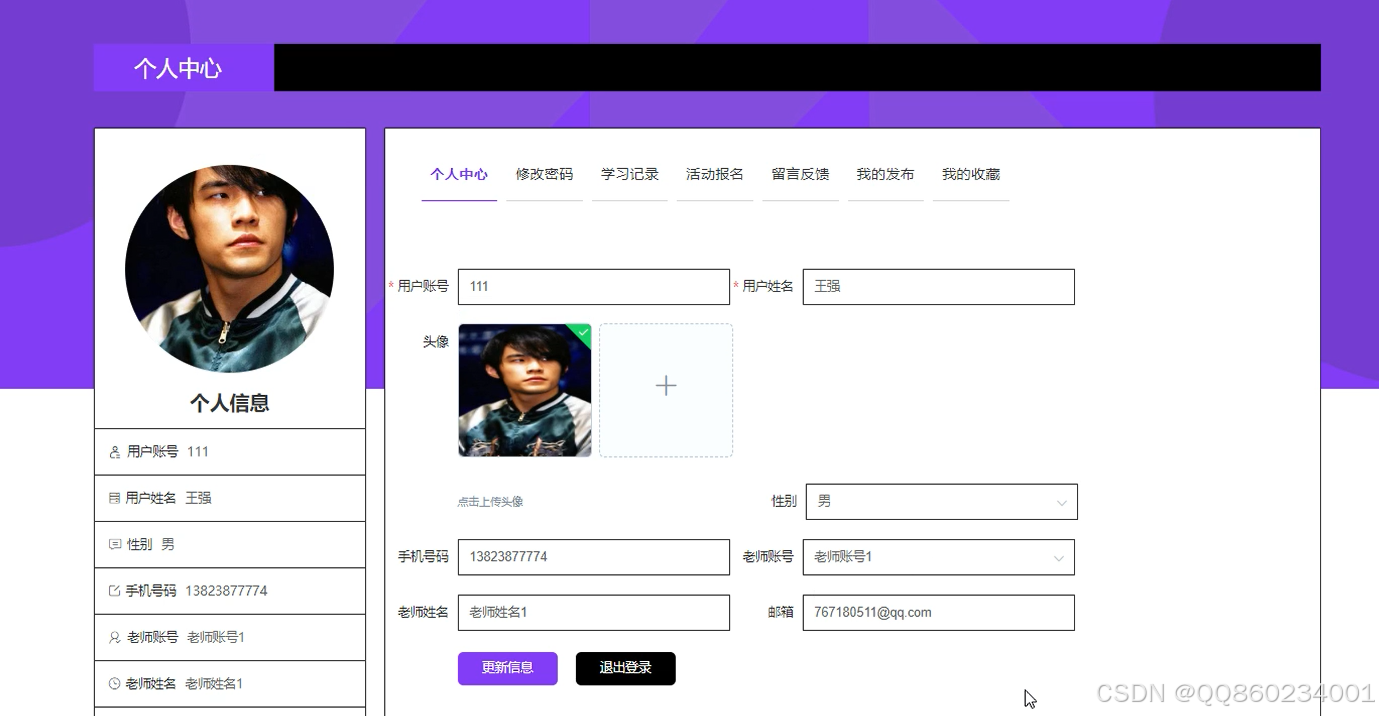Switch to the 个人中心 tab
Viewport: 1379px width, 716px height.
tap(459, 174)
